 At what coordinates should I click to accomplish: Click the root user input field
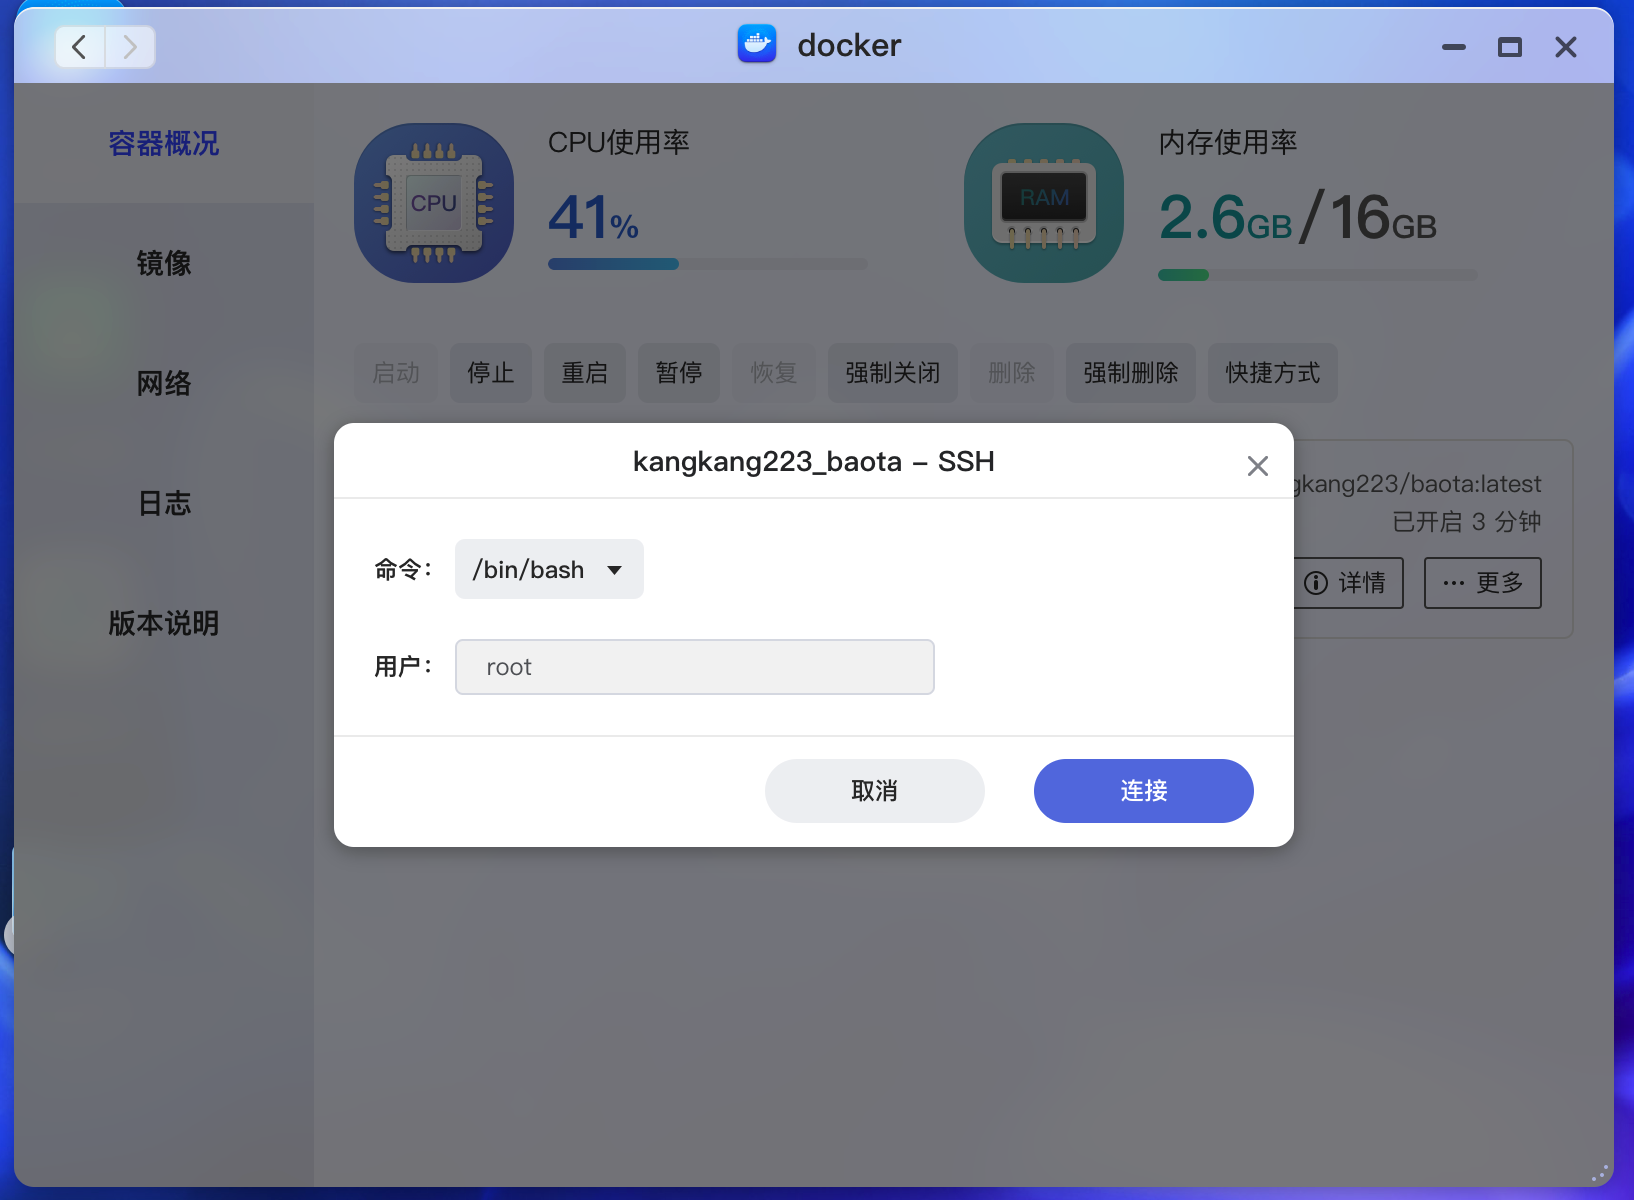[695, 667]
